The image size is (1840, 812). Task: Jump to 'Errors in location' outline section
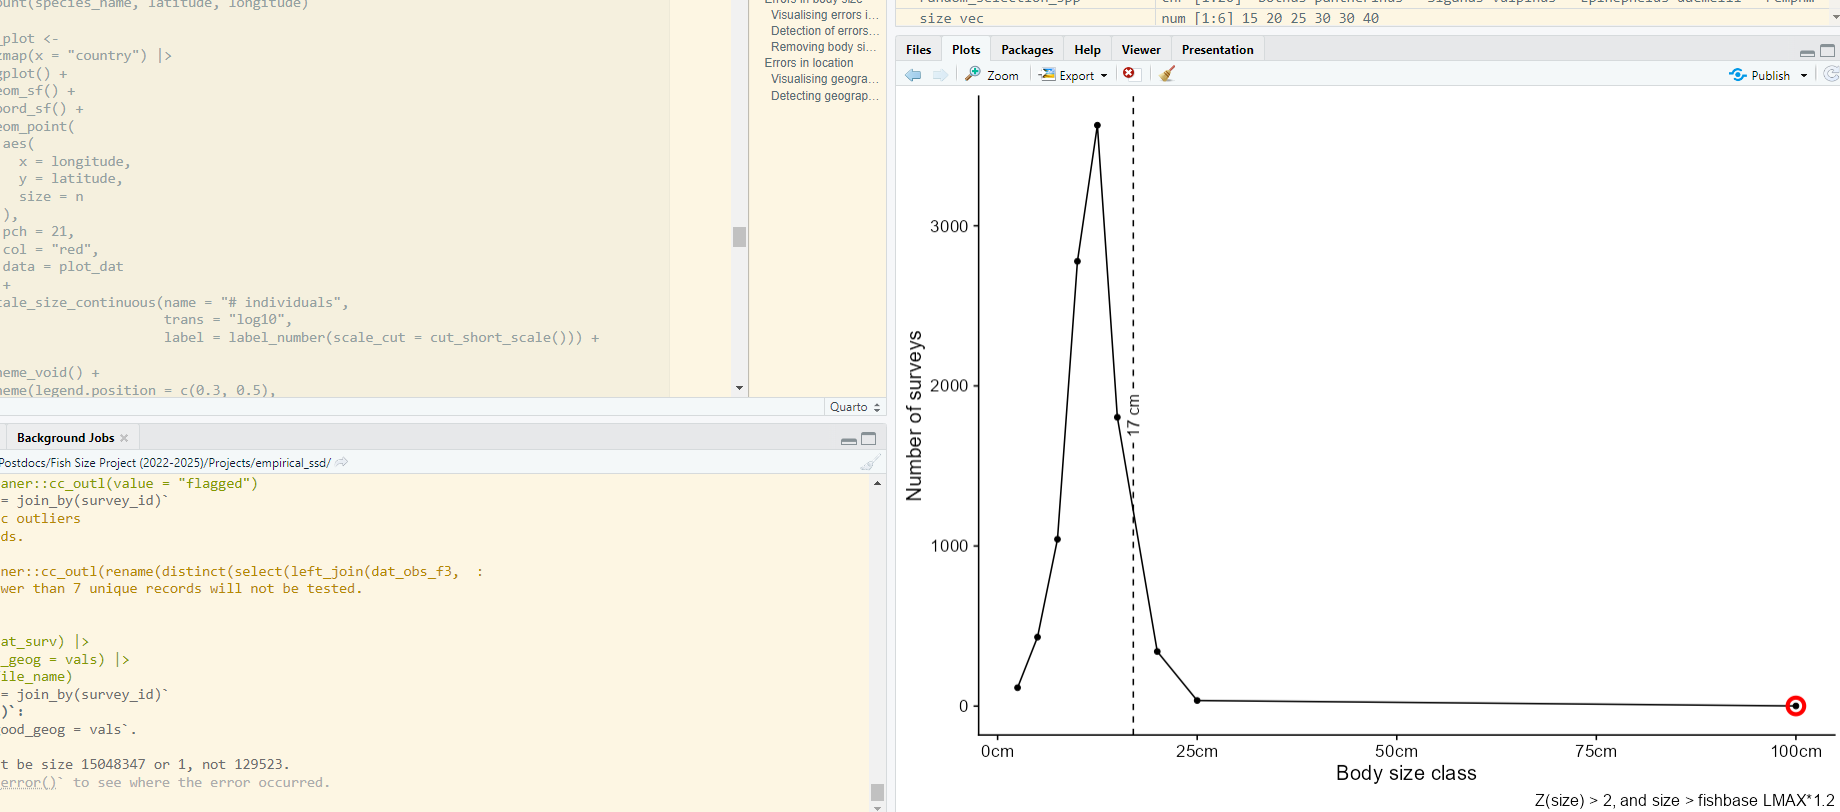pos(809,63)
